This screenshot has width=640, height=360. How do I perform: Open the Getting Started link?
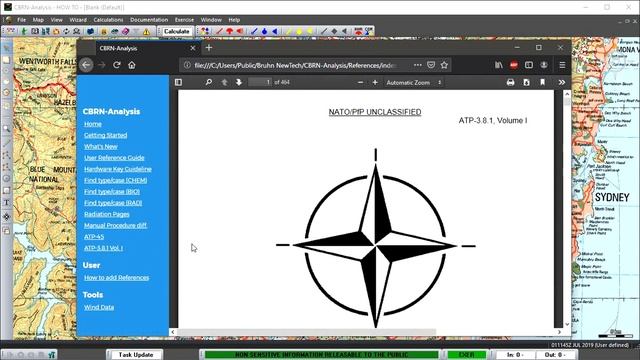[105, 135]
